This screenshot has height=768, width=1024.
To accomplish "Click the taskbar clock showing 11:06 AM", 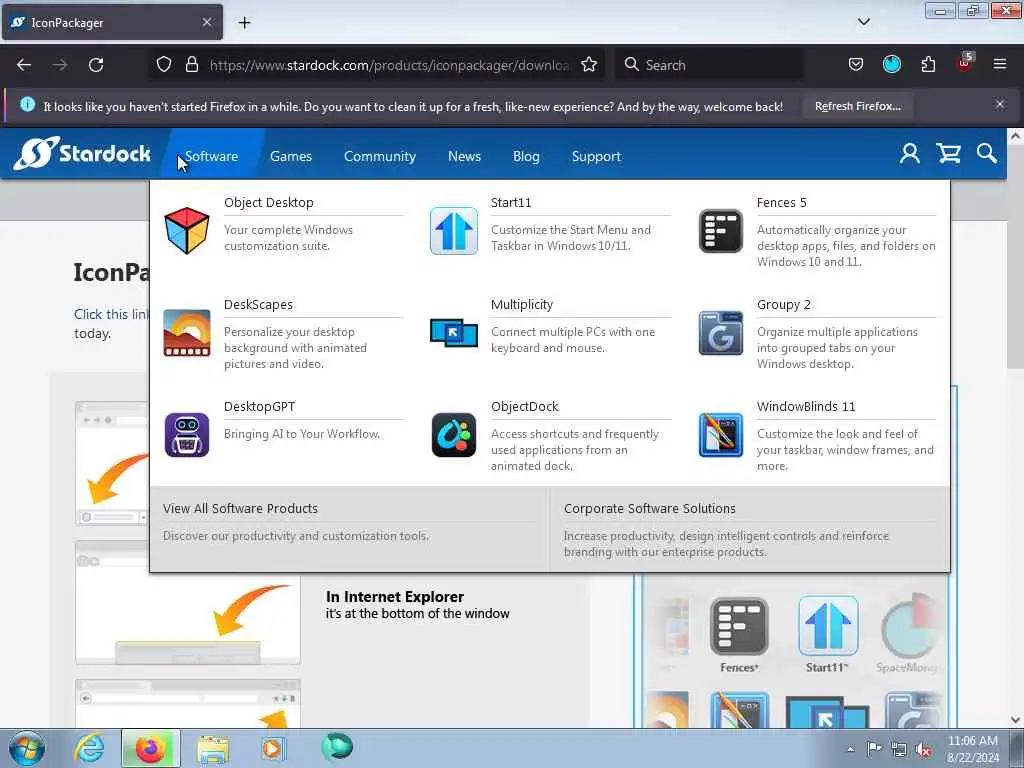I will (972, 749).
